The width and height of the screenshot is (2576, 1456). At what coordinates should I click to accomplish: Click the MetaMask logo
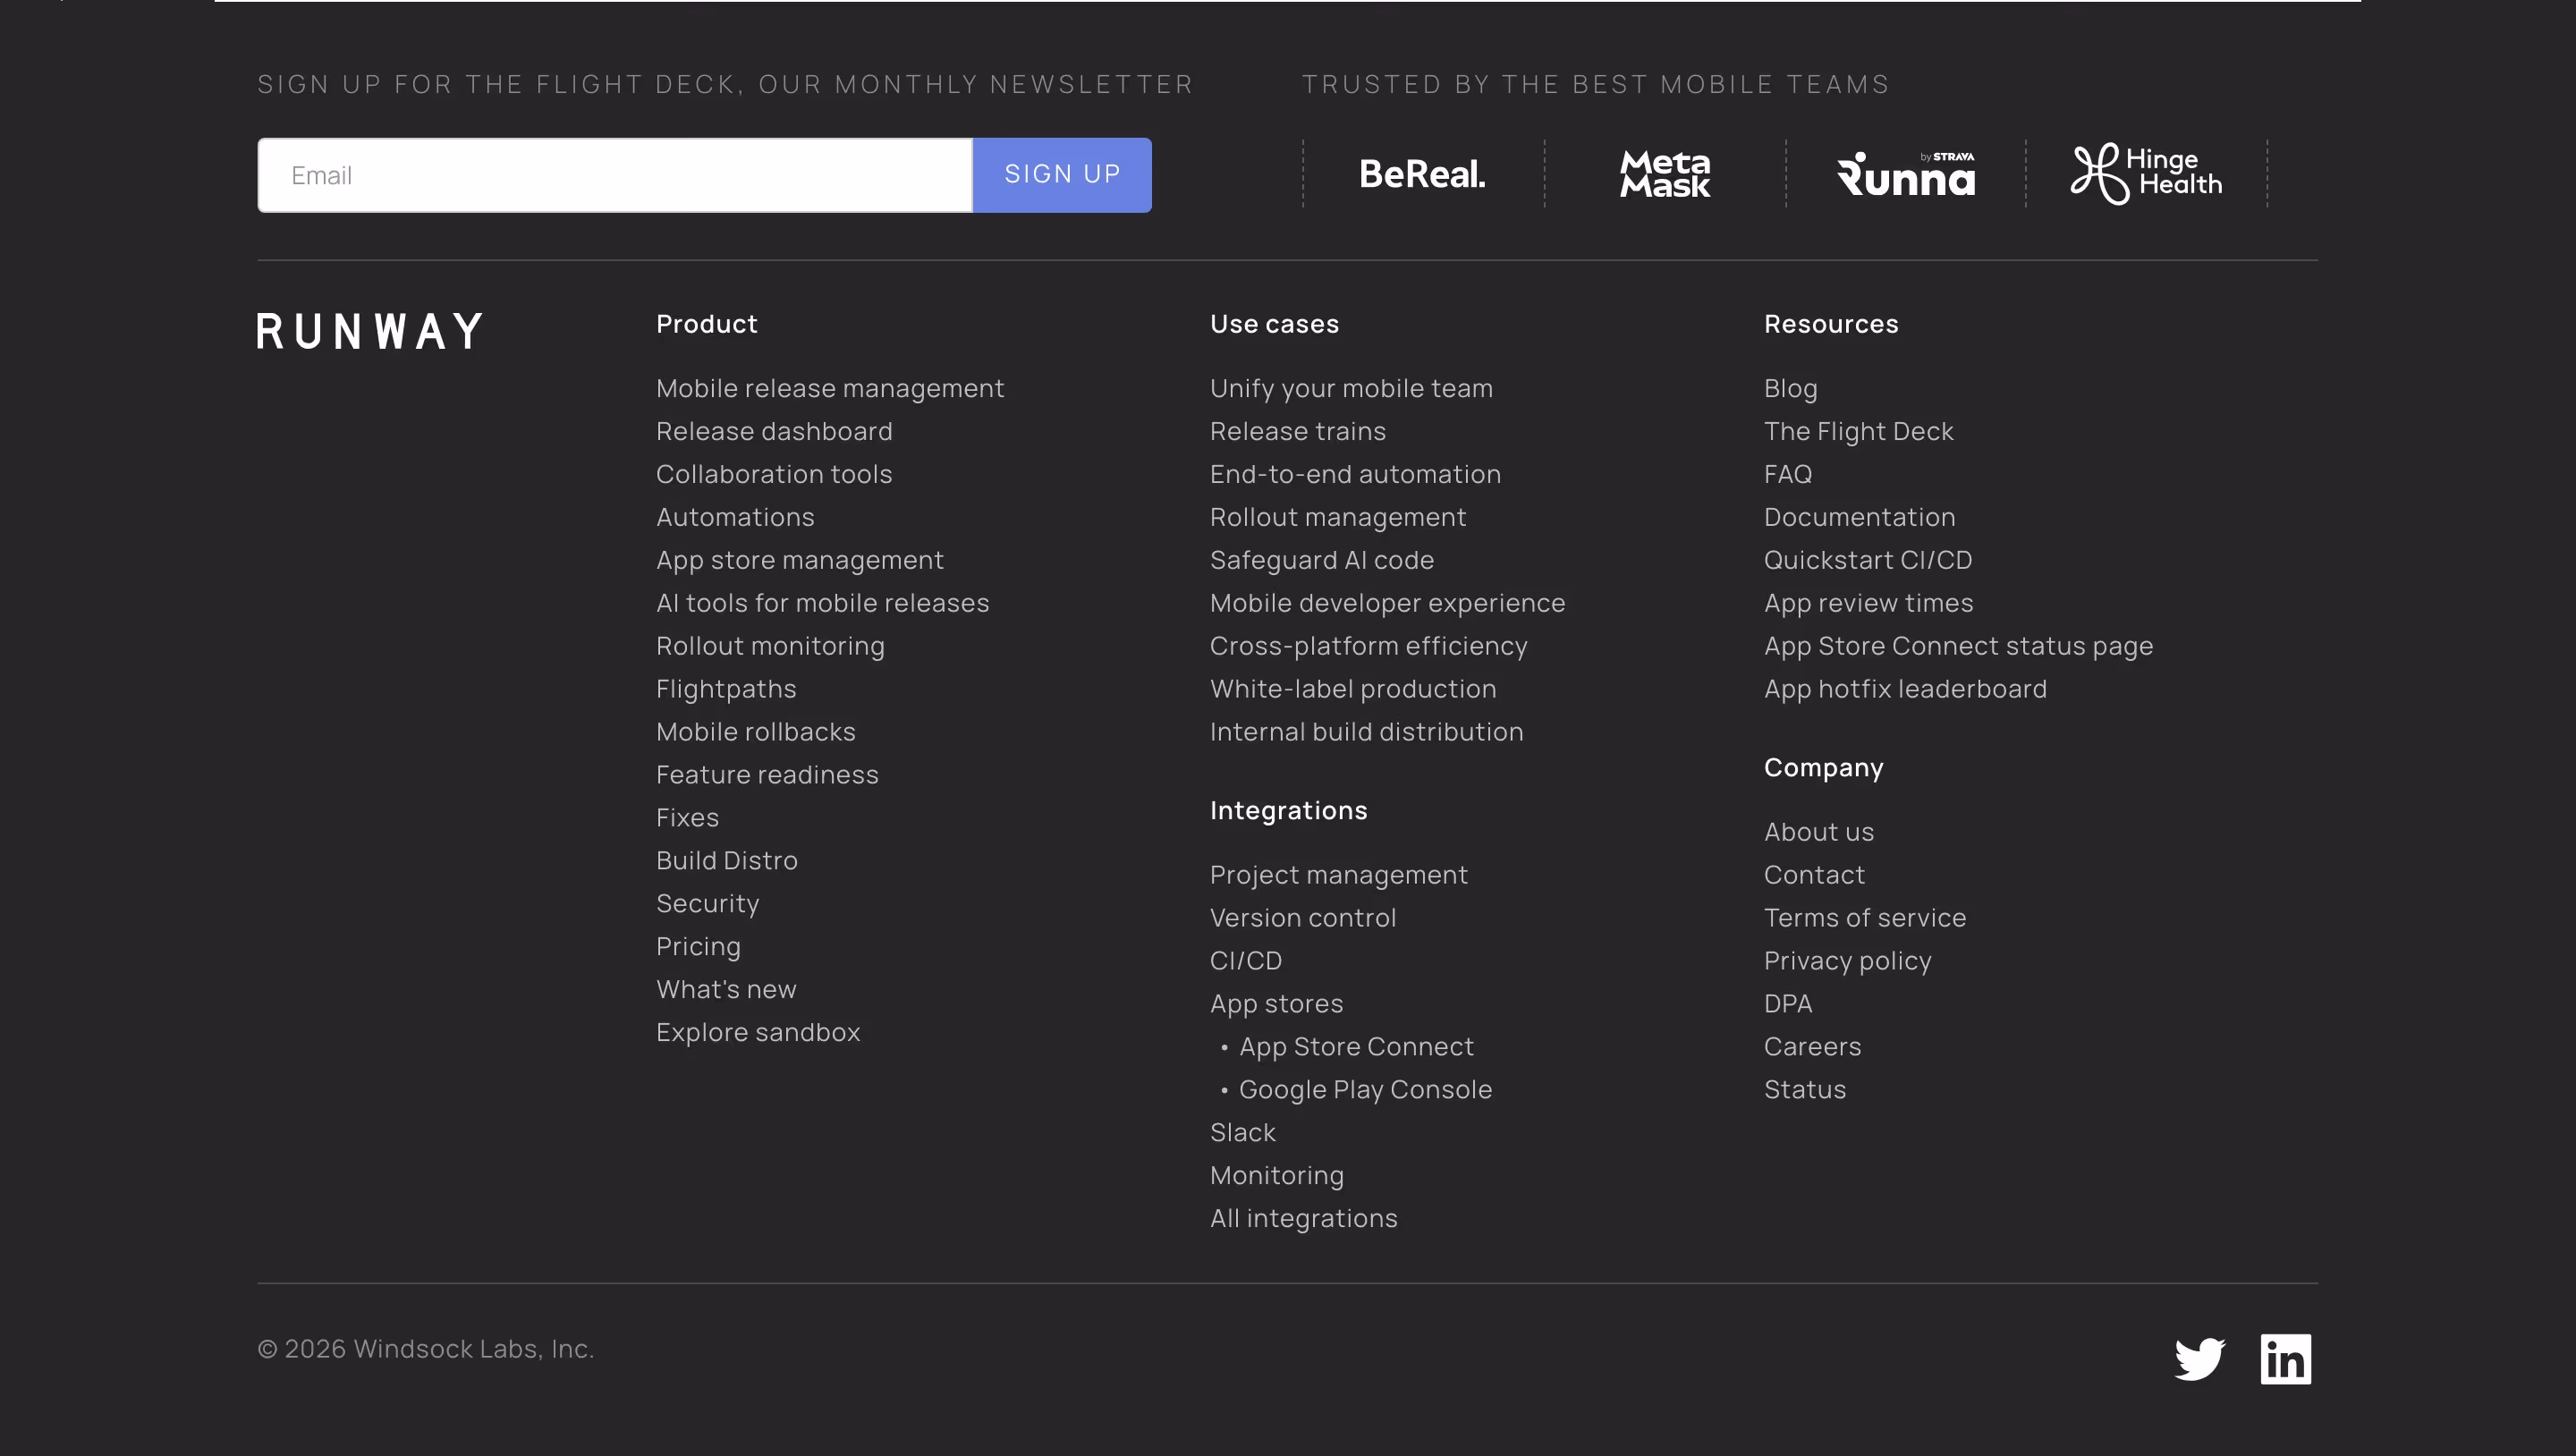[1665, 174]
